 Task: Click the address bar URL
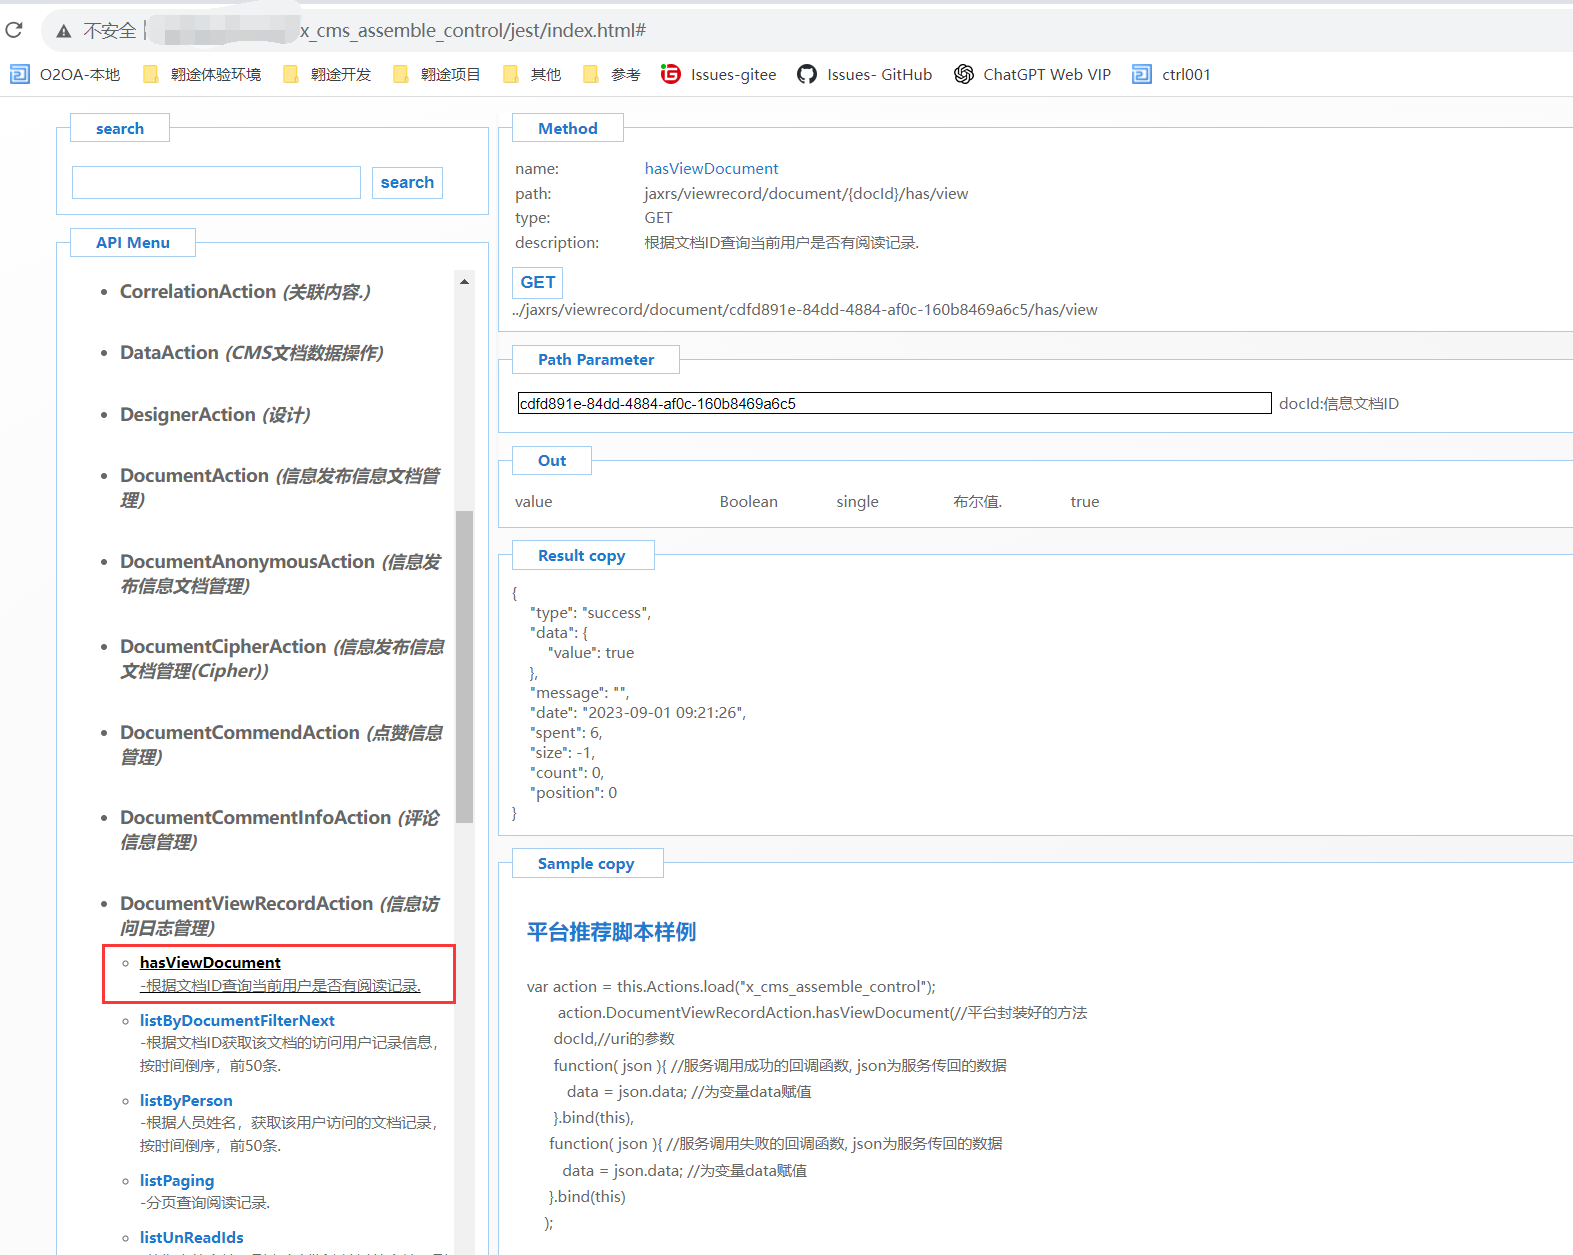coord(473,31)
